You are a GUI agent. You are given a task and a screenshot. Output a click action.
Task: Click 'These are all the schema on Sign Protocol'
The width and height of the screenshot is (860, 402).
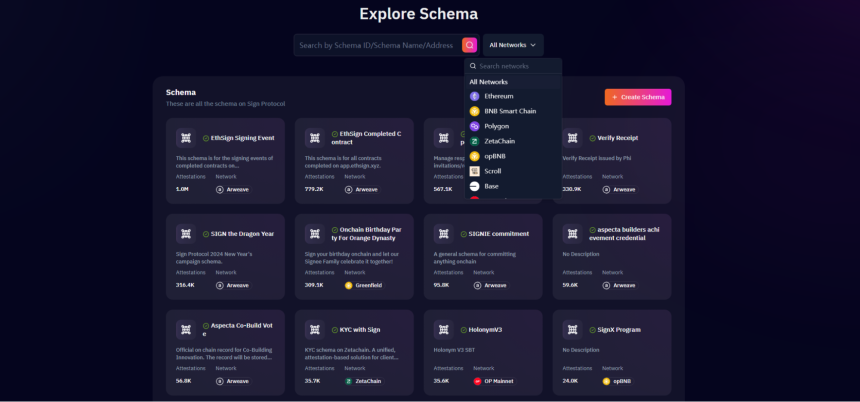[225, 104]
